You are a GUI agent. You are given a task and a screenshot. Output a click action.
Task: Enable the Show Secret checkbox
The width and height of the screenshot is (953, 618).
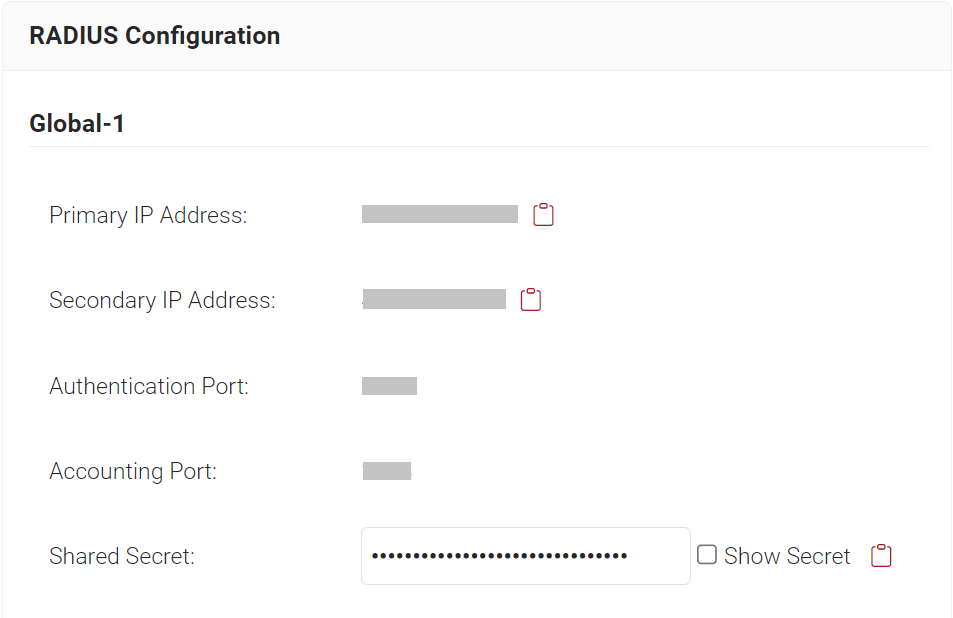point(707,555)
